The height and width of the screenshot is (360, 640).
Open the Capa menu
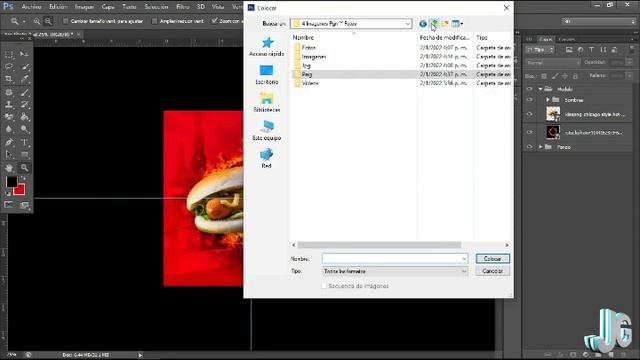click(108, 7)
